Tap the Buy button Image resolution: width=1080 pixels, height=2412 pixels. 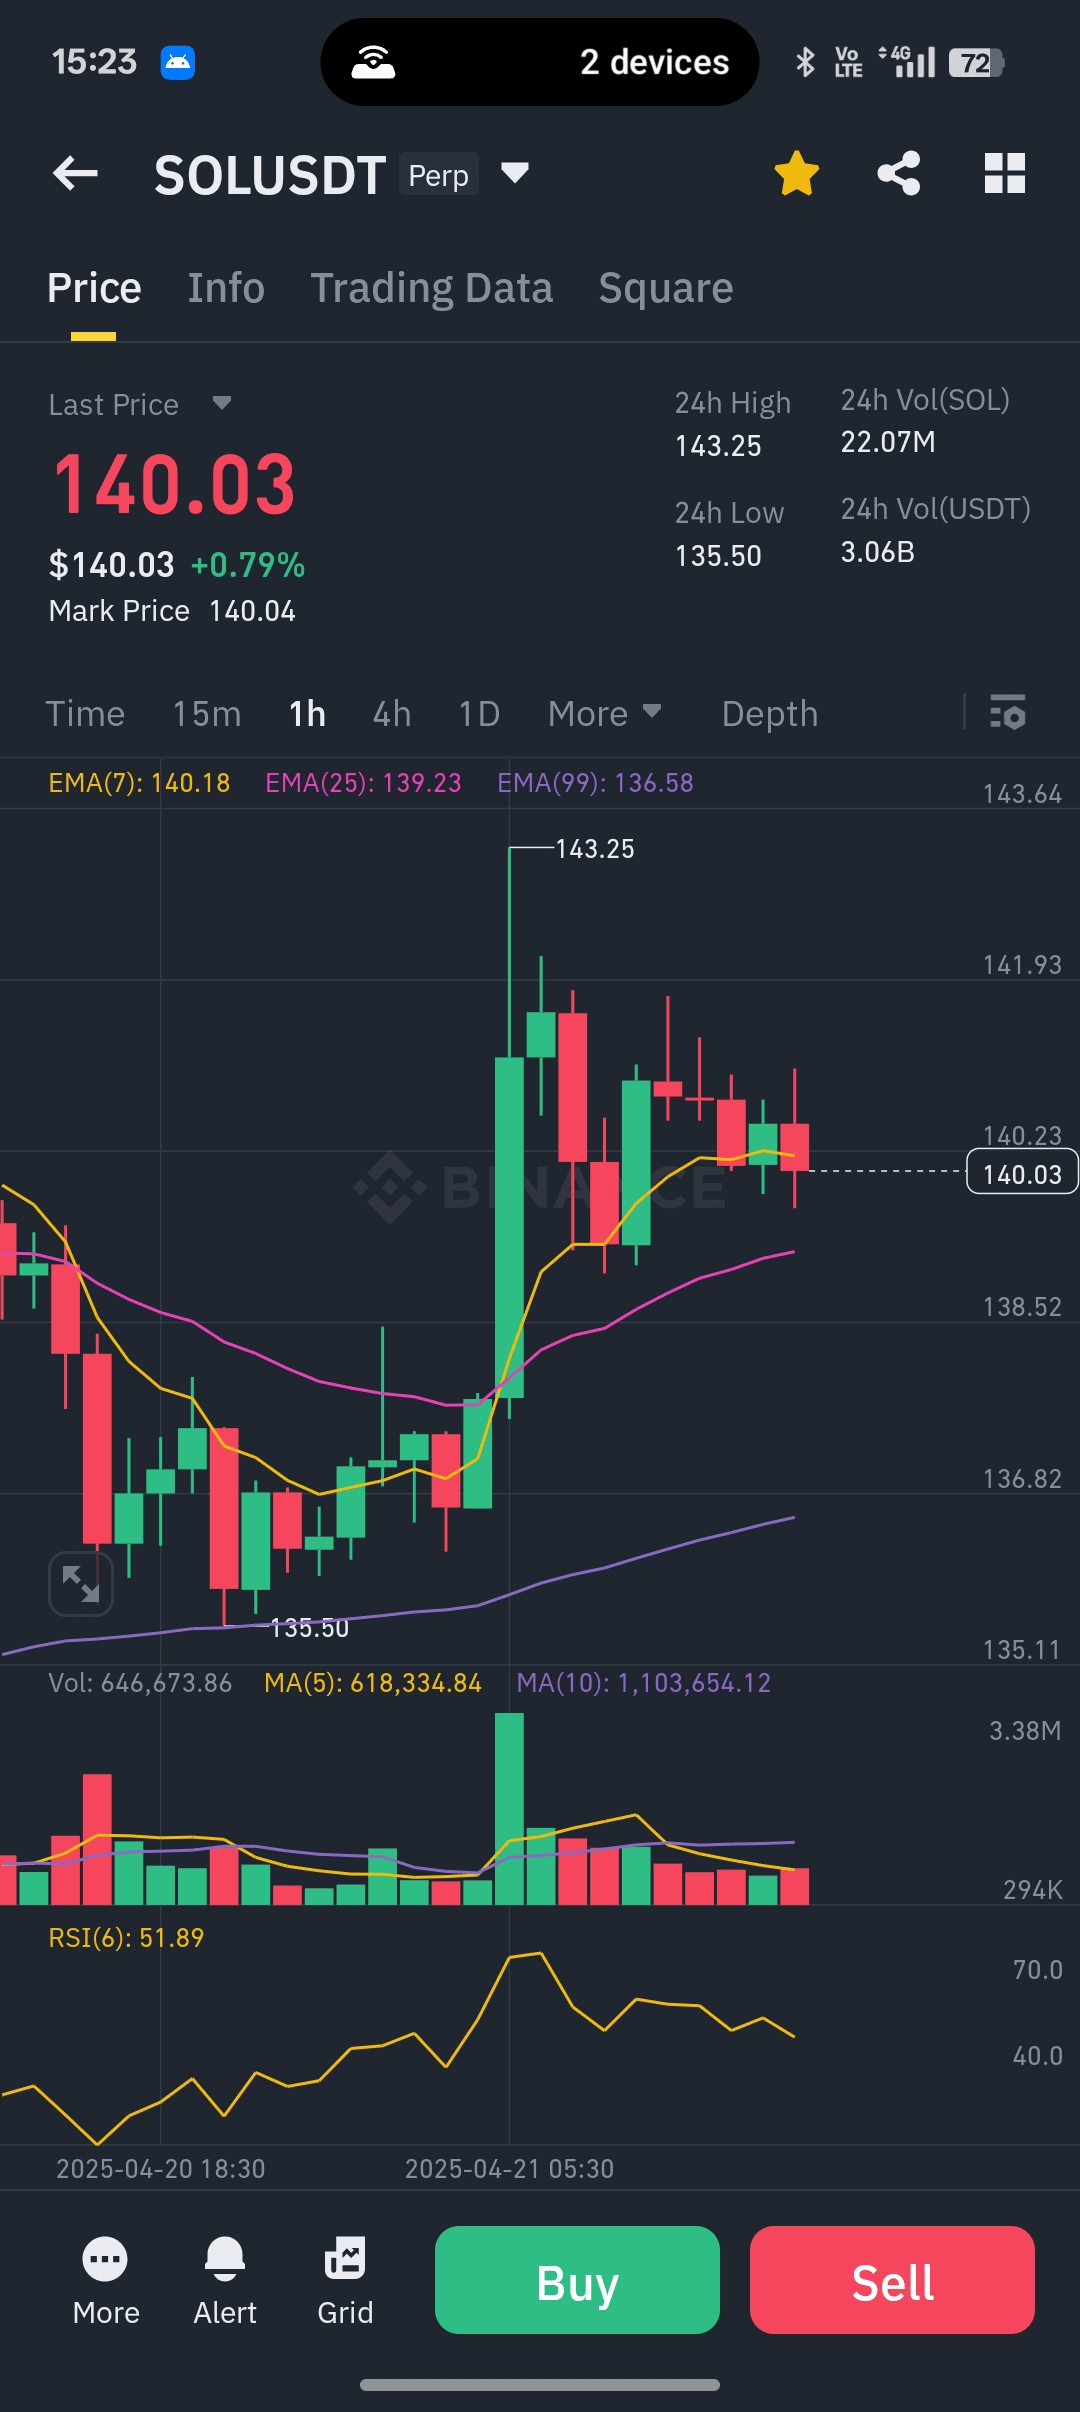tap(577, 2280)
